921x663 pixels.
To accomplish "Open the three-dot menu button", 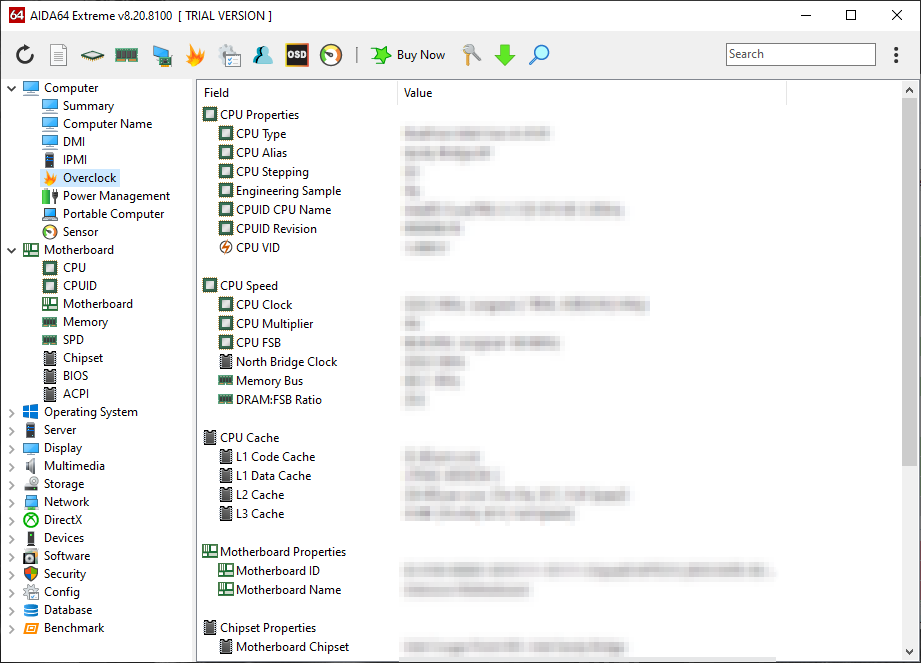I will click(896, 55).
